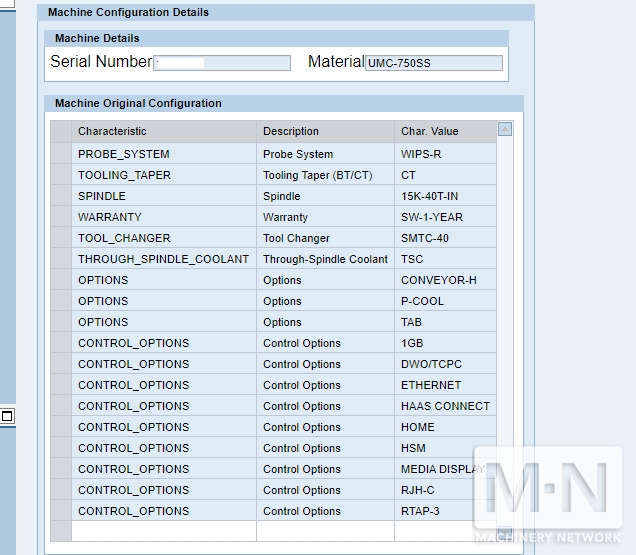Click the Tooling Taper (BT/CT) description cell
The width and height of the screenshot is (636, 555).
[x=325, y=175]
